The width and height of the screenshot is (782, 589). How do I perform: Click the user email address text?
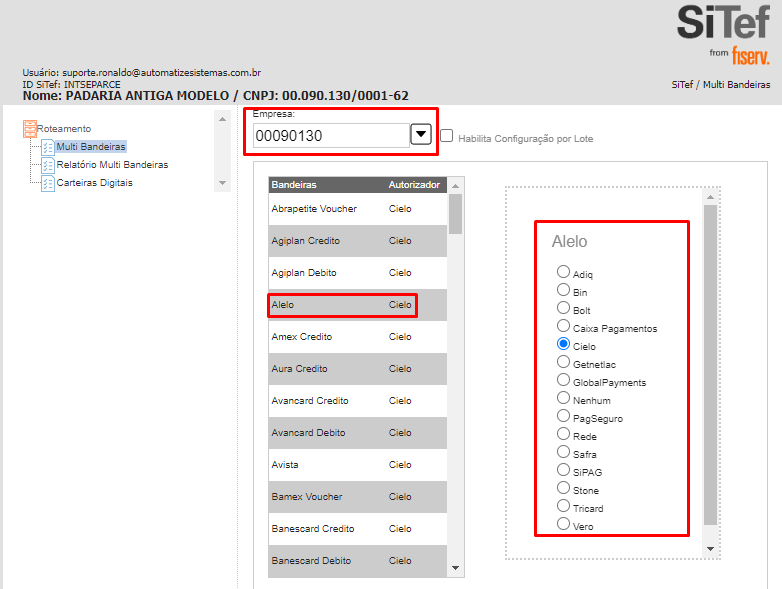[162, 73]
